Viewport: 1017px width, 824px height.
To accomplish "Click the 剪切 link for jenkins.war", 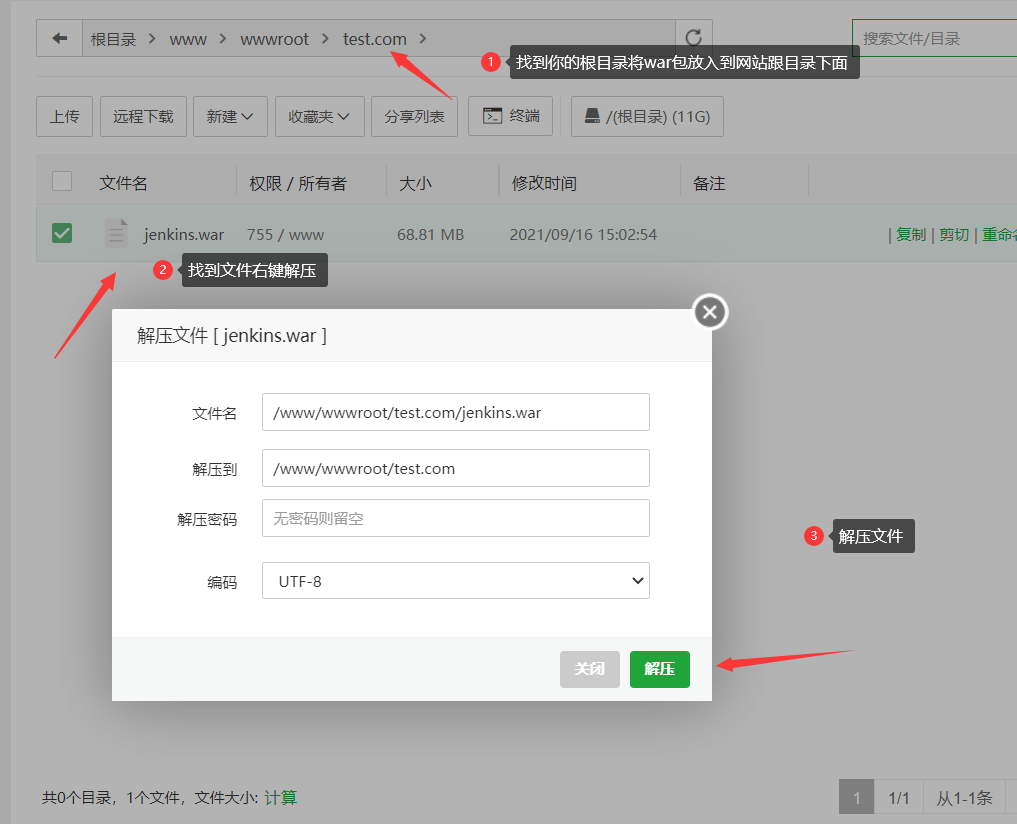I will pyautogui.click(x=953, y=234).
